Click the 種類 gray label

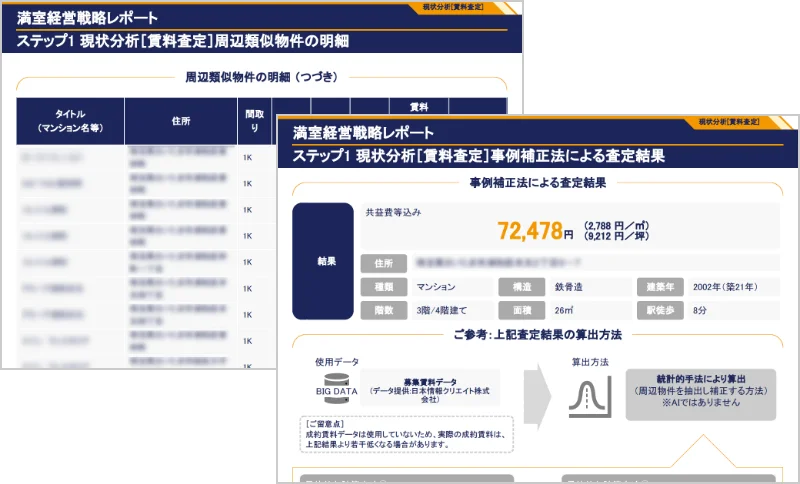[383, 287]
